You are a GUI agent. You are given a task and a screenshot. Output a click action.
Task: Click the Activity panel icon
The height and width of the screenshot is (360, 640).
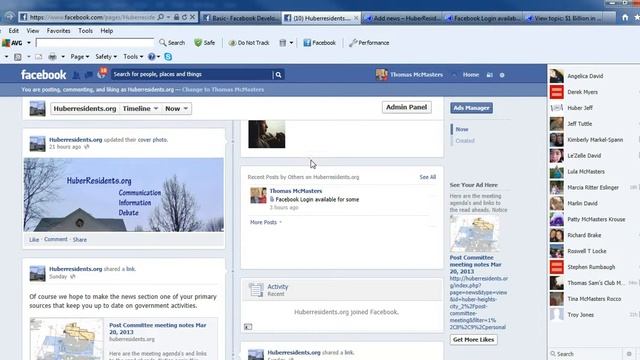[256, 290]
